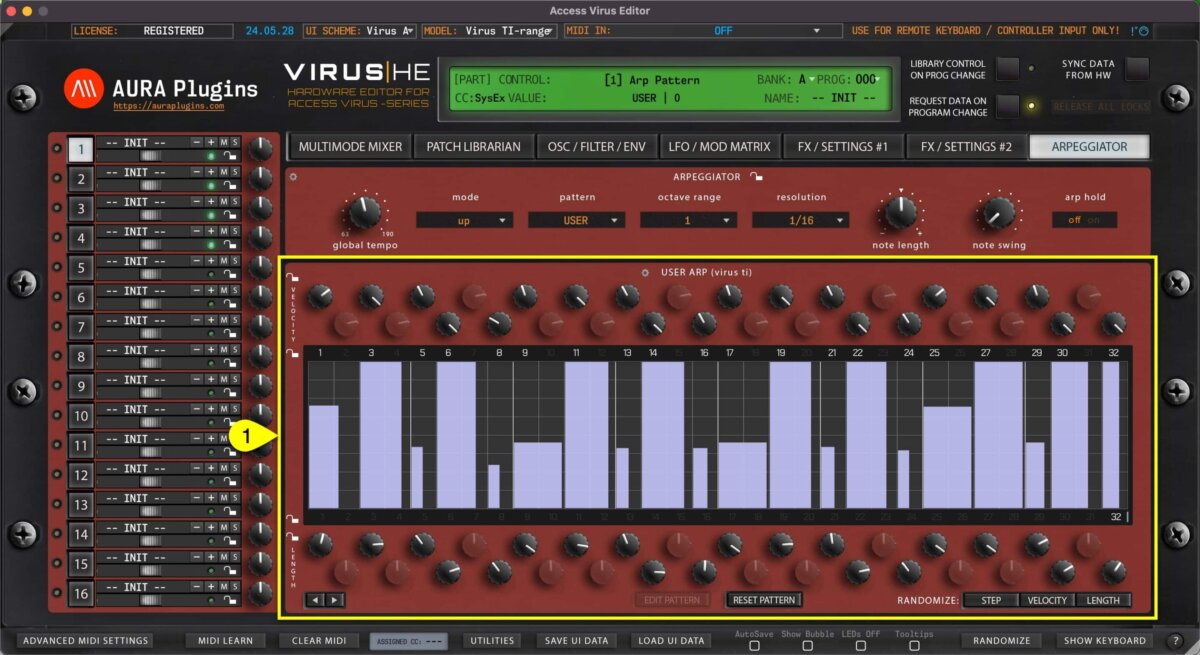Click the Advanced MIDI Settings button
The image size is (1200, 655).
[86, 640]
